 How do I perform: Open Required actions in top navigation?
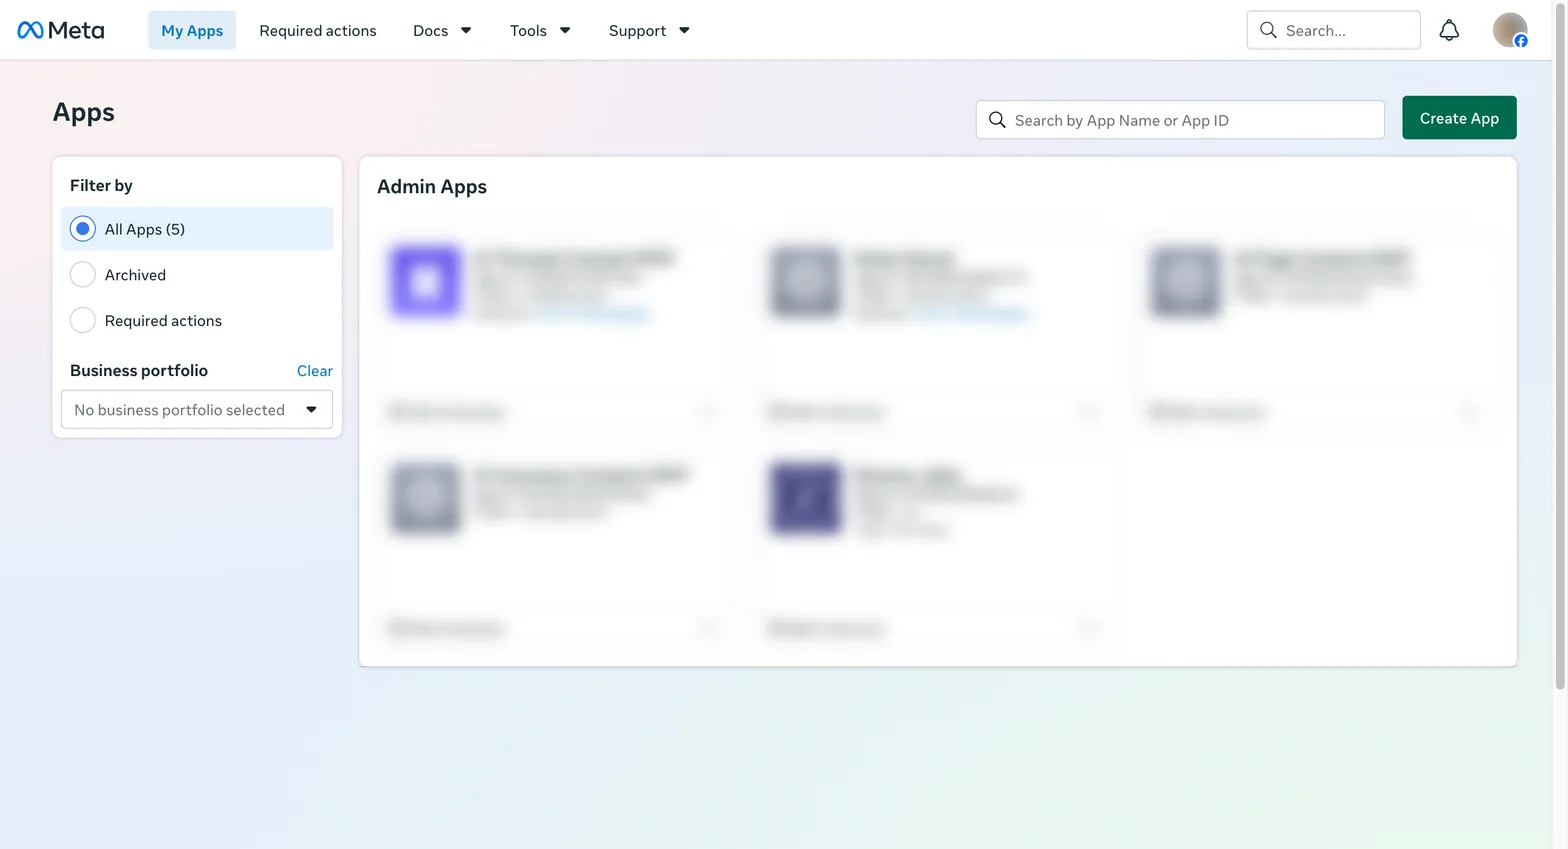[318, 30]
